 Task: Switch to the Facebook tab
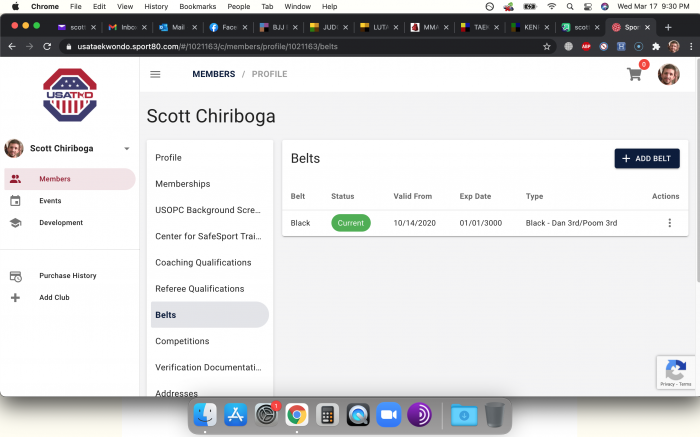coord(228,27)
